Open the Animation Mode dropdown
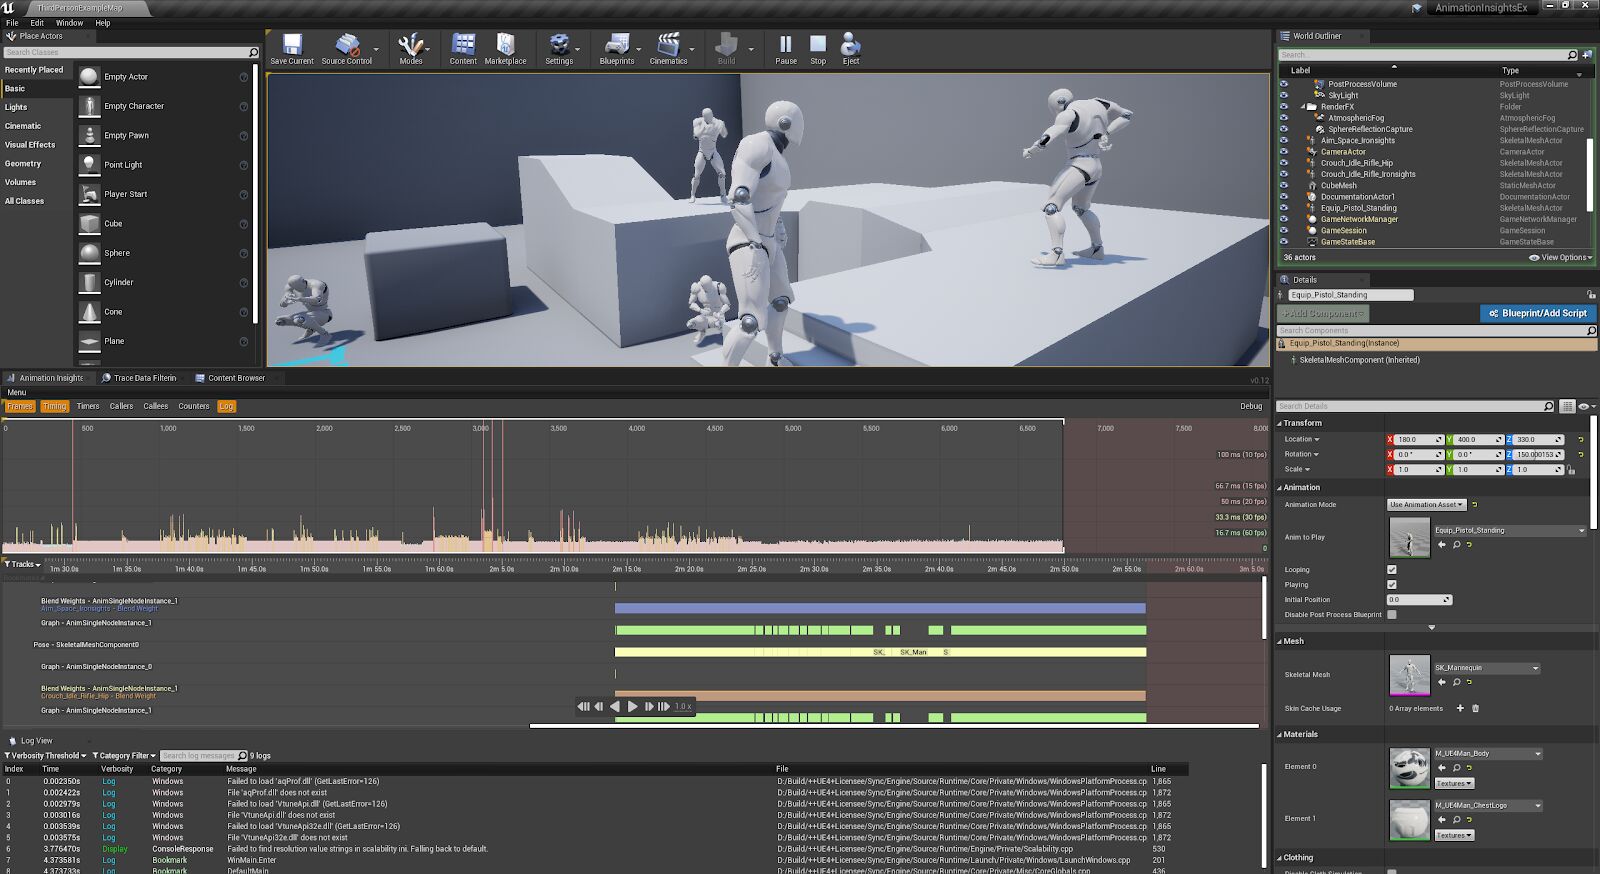1600x874 pixels. (x=1426, y=505)
